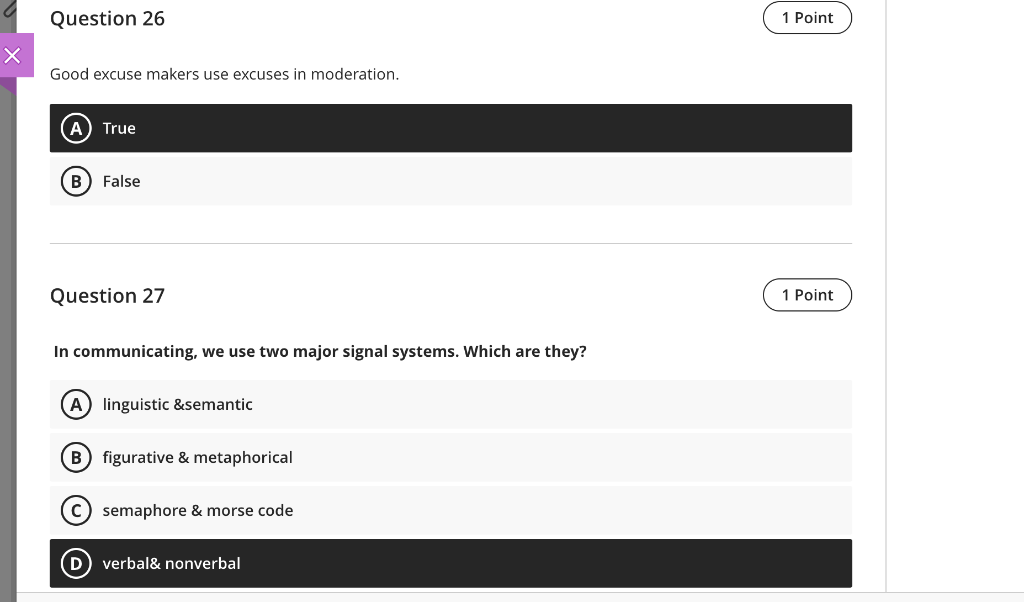Click the paperclip icon in the left margin
Image resolution: width=1024 pixels, height=602 pixels.
click(x=10, y=8)
